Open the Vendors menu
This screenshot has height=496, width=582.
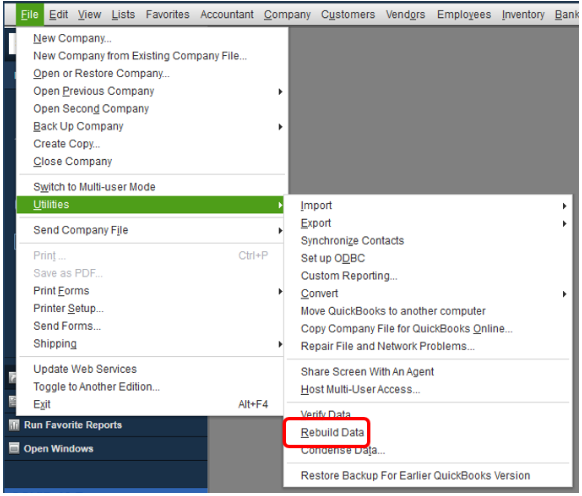pos(405,14)
